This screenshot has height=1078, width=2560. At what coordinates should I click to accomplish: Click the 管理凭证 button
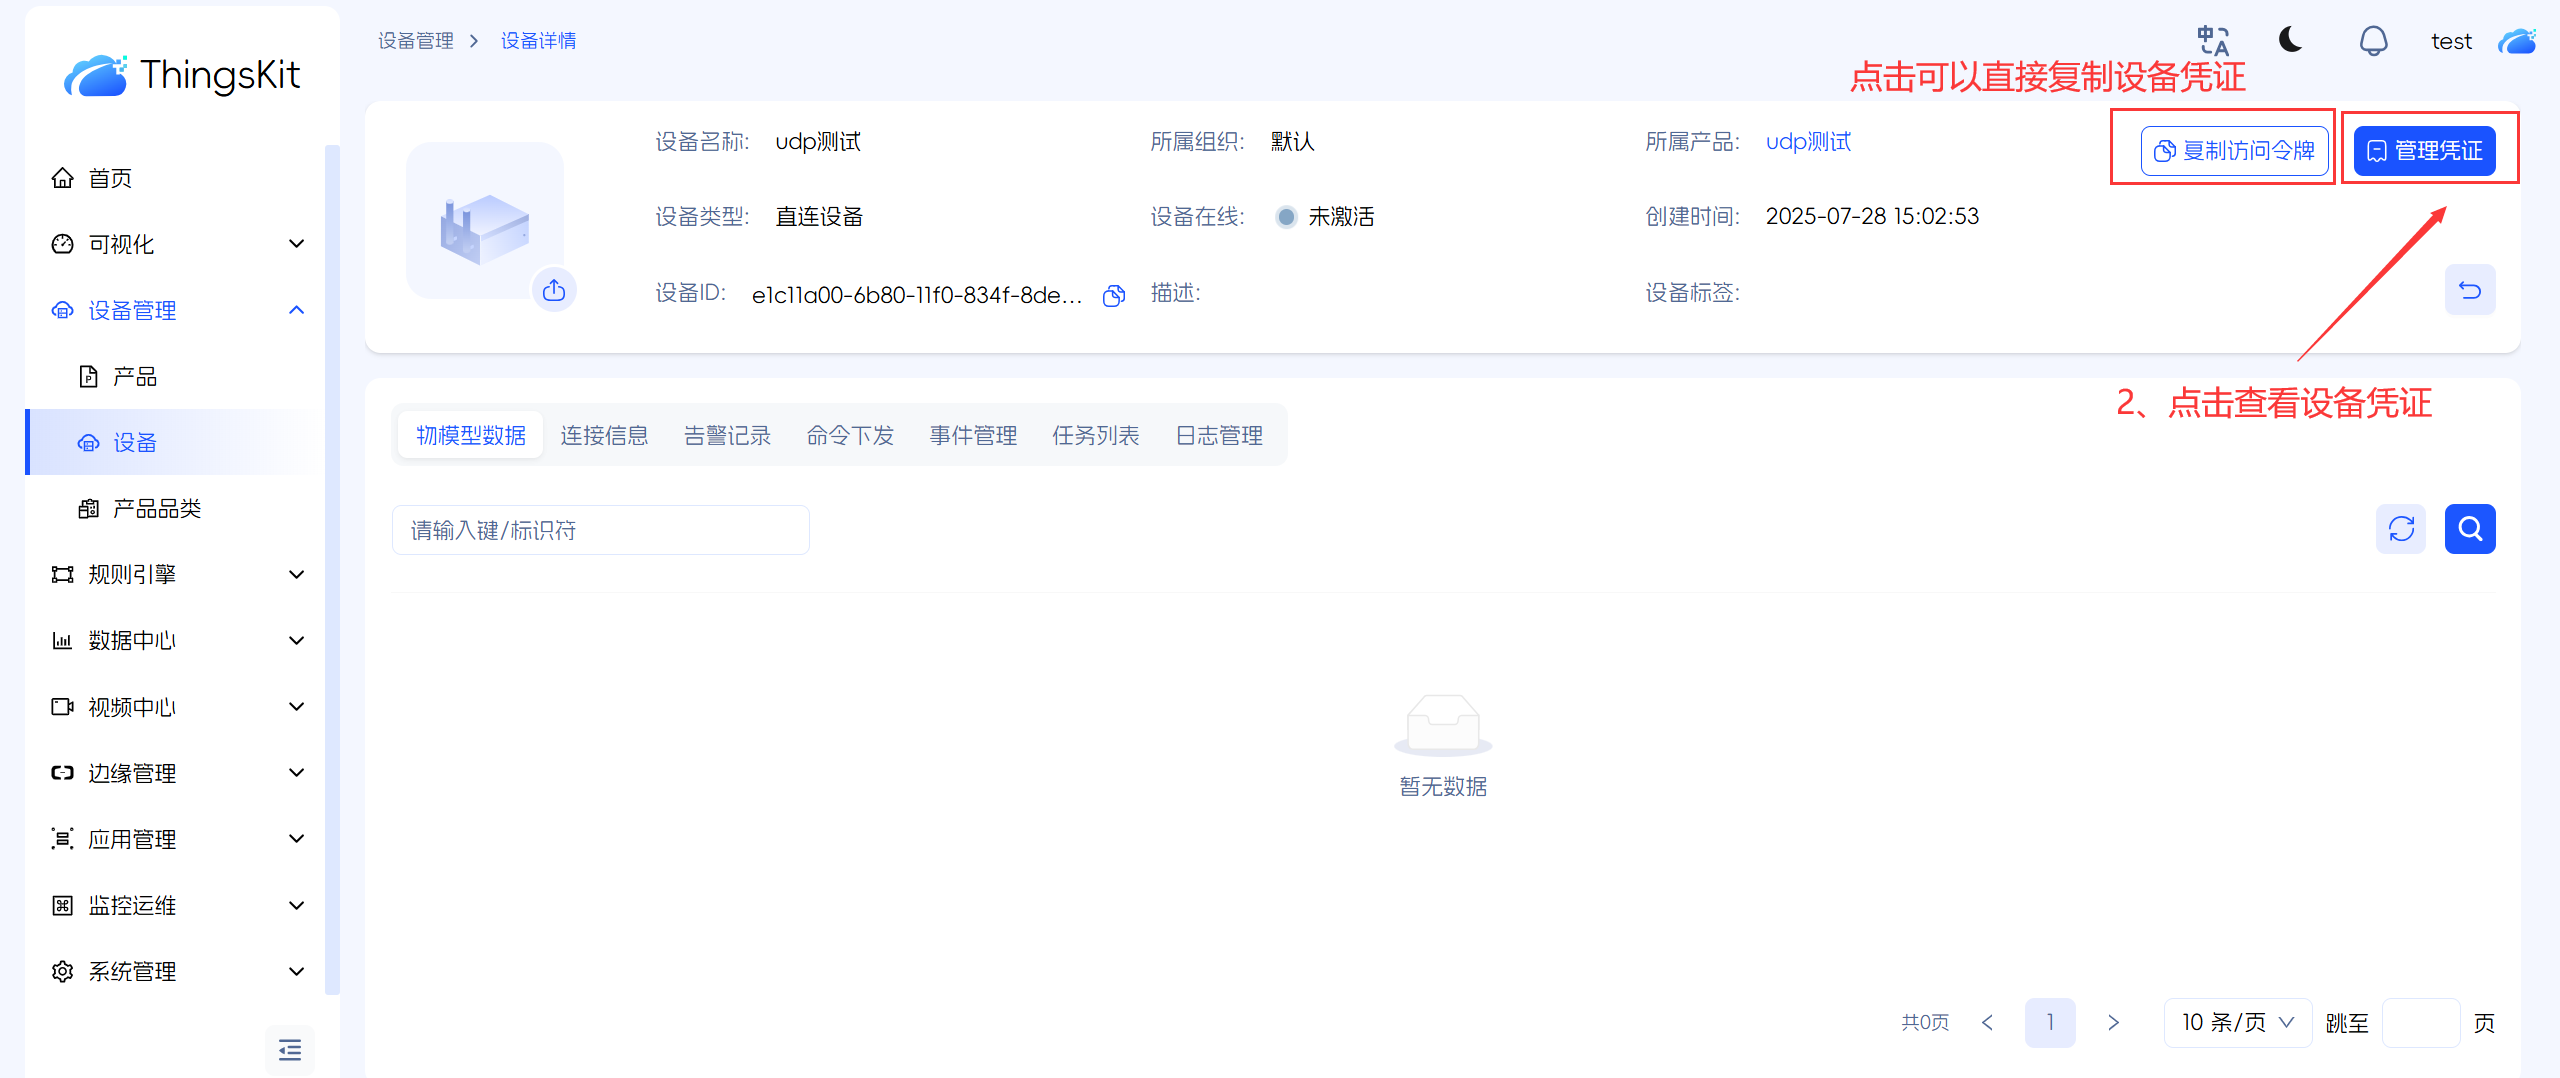2424,151
